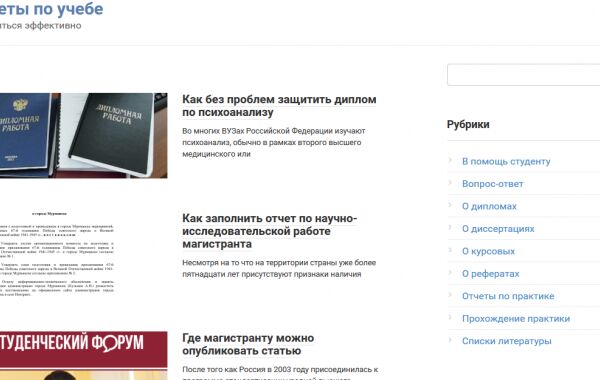Screen dimensions: 600x380
Task: Click the 'Рубрики' sidebar heading
Action: coord(468,124)
